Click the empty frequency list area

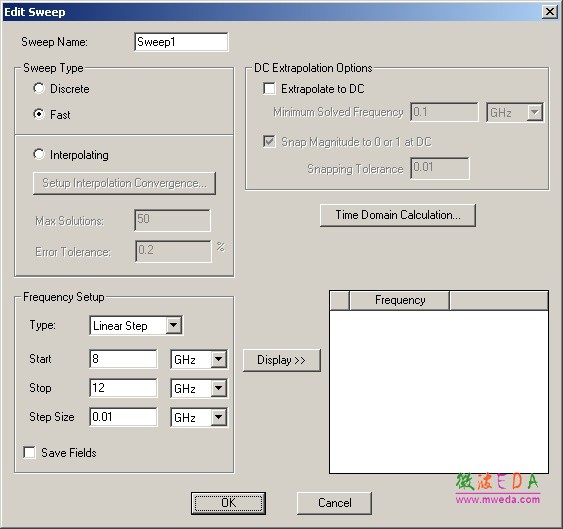pyautogui.click(x=439, y=391)
